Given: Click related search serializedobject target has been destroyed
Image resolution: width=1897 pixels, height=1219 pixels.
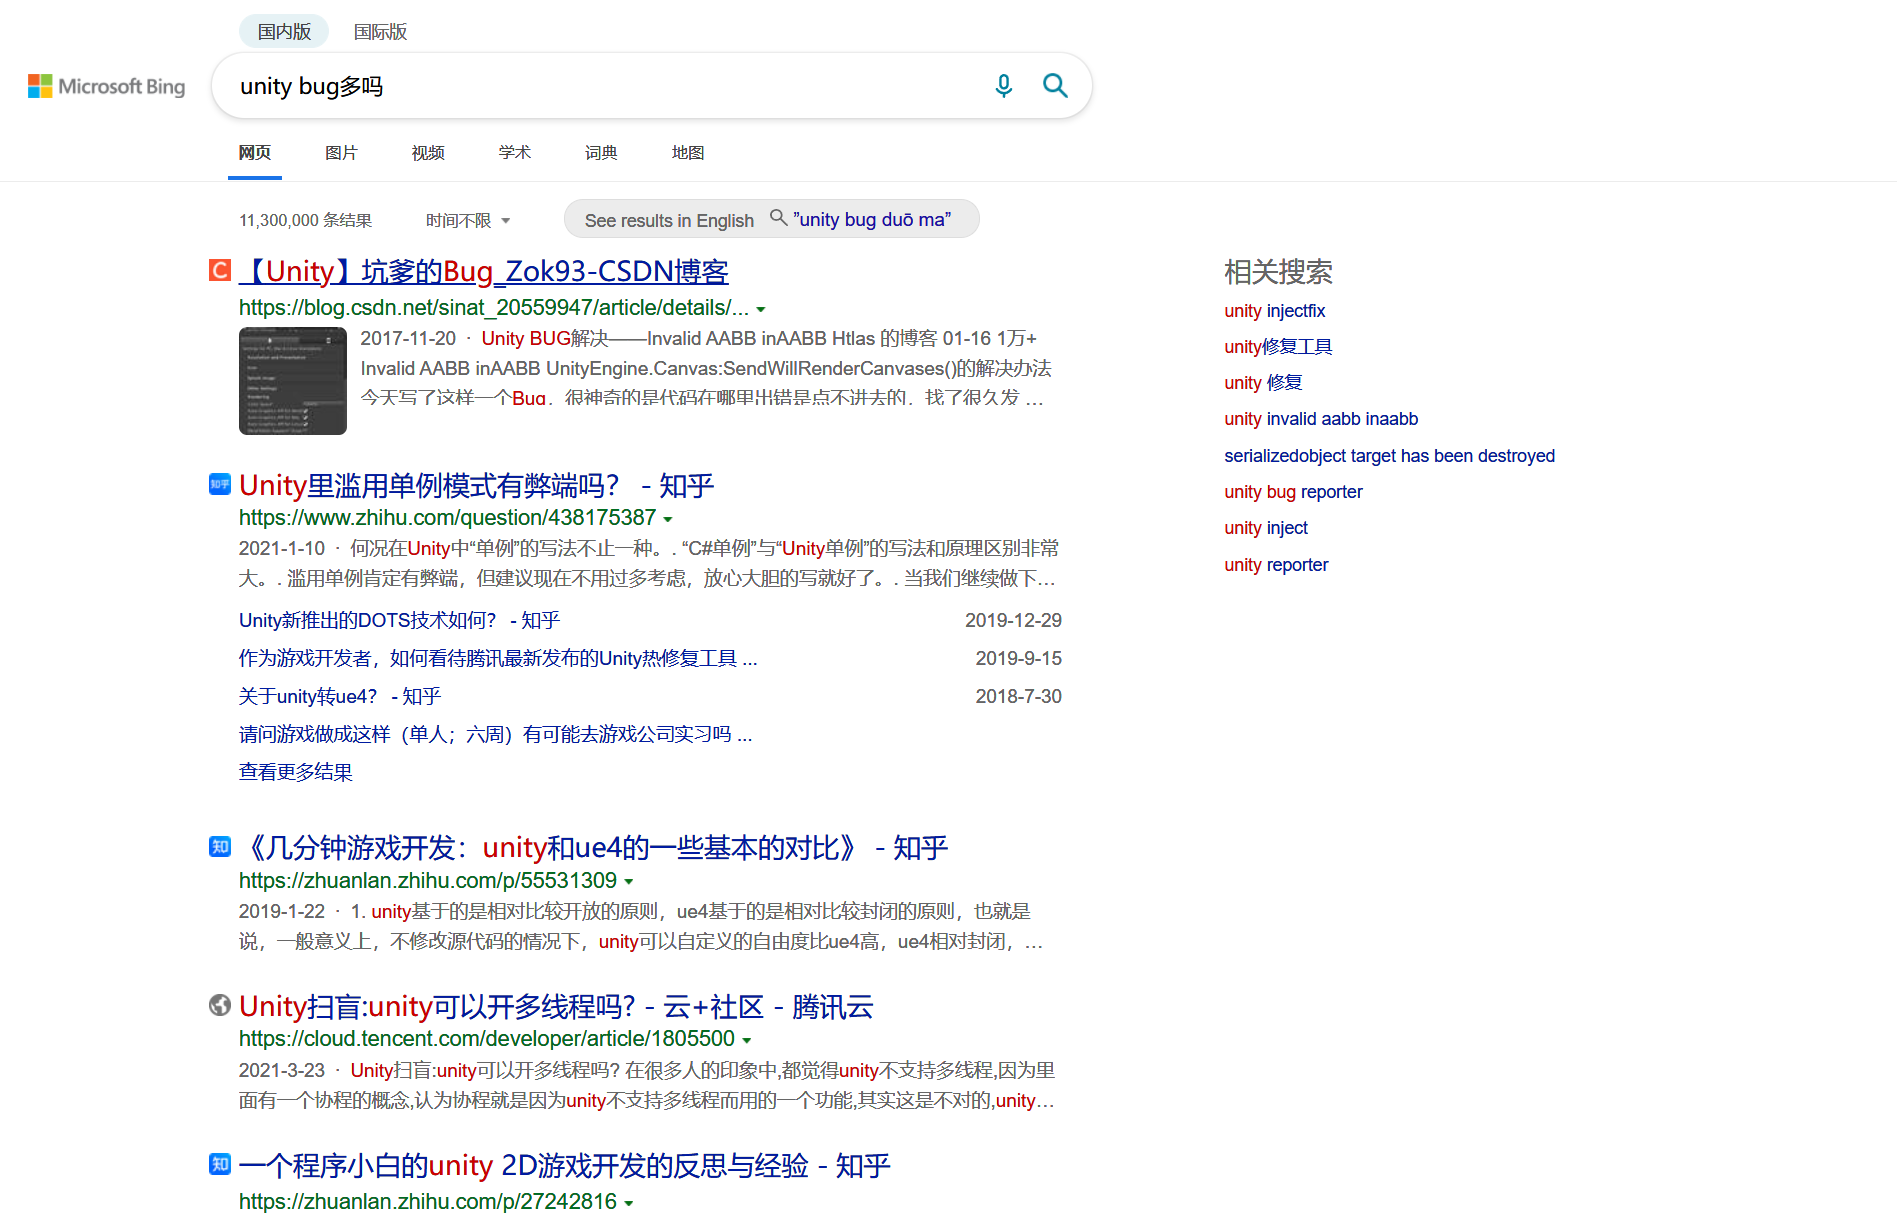Looking at the screenshot, I should coord(1390,456).
